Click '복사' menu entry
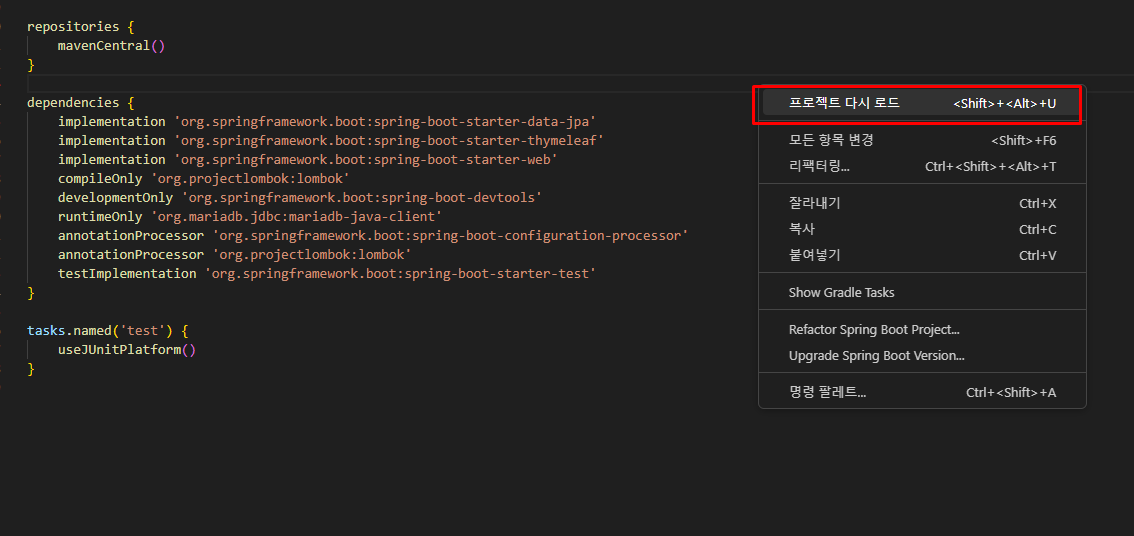The width and height of the screenshot is (1134, 536). click(x=922, y=229)
